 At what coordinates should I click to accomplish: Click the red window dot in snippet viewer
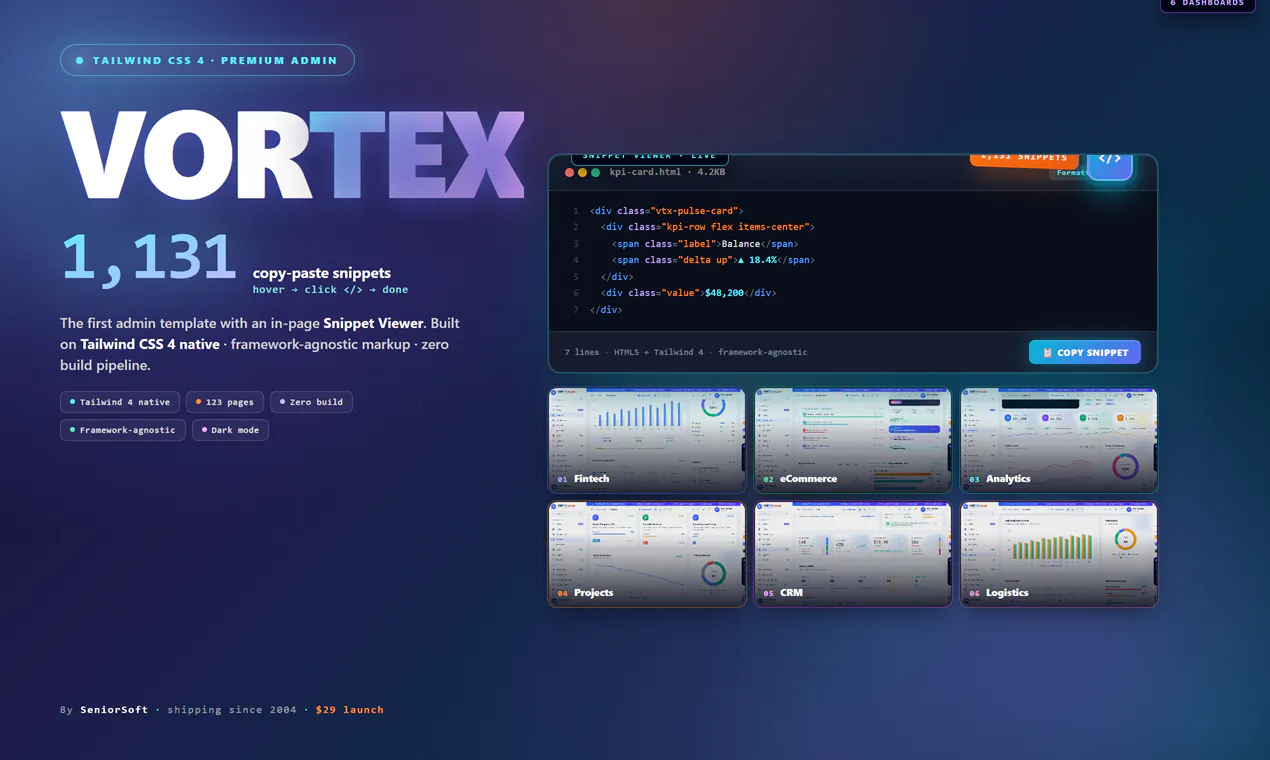click(x=569, y=173)
